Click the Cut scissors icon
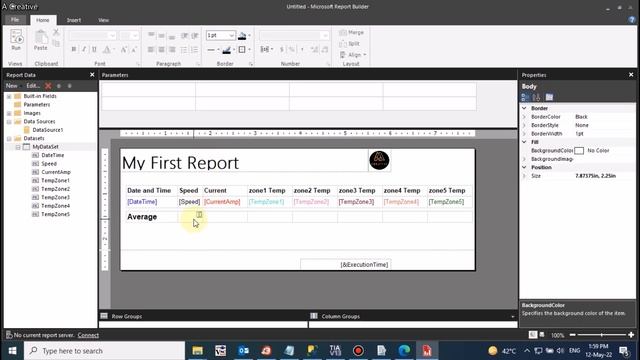This screenshot has width=640, height=360. click(56, 32)
